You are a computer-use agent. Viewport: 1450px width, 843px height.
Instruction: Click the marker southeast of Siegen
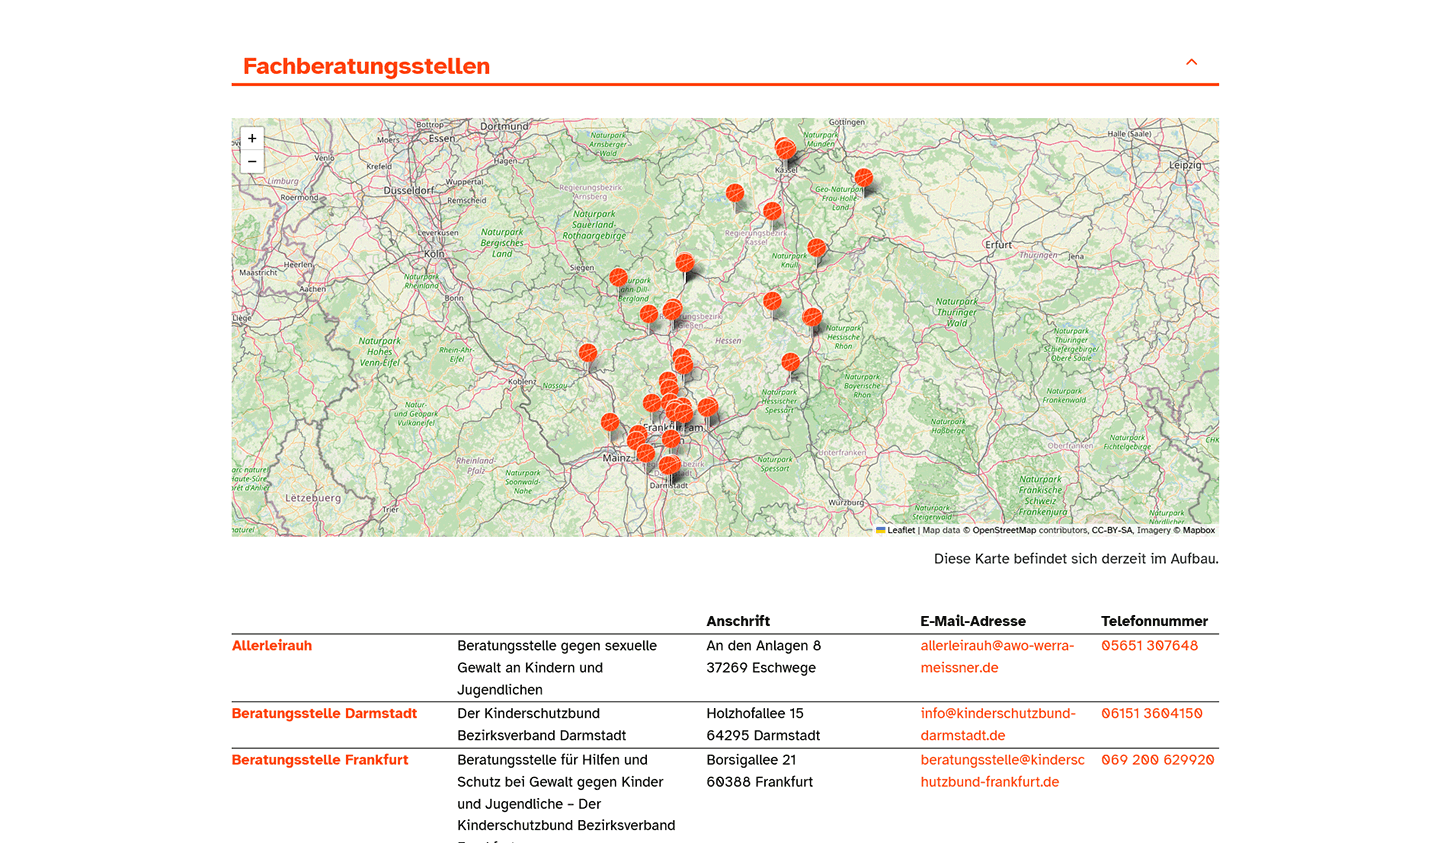point(618,278)
